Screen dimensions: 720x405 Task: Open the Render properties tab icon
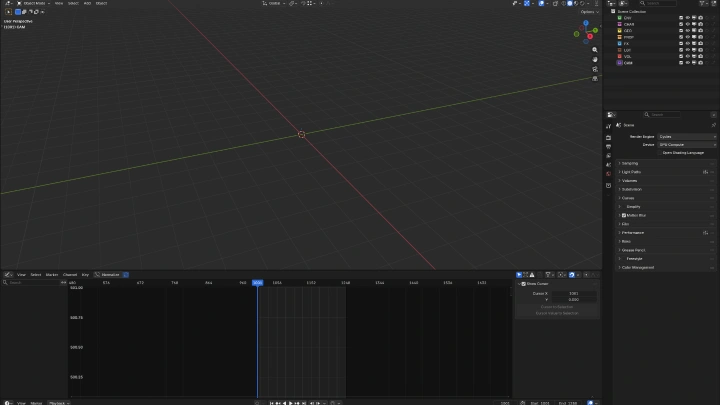608,137
